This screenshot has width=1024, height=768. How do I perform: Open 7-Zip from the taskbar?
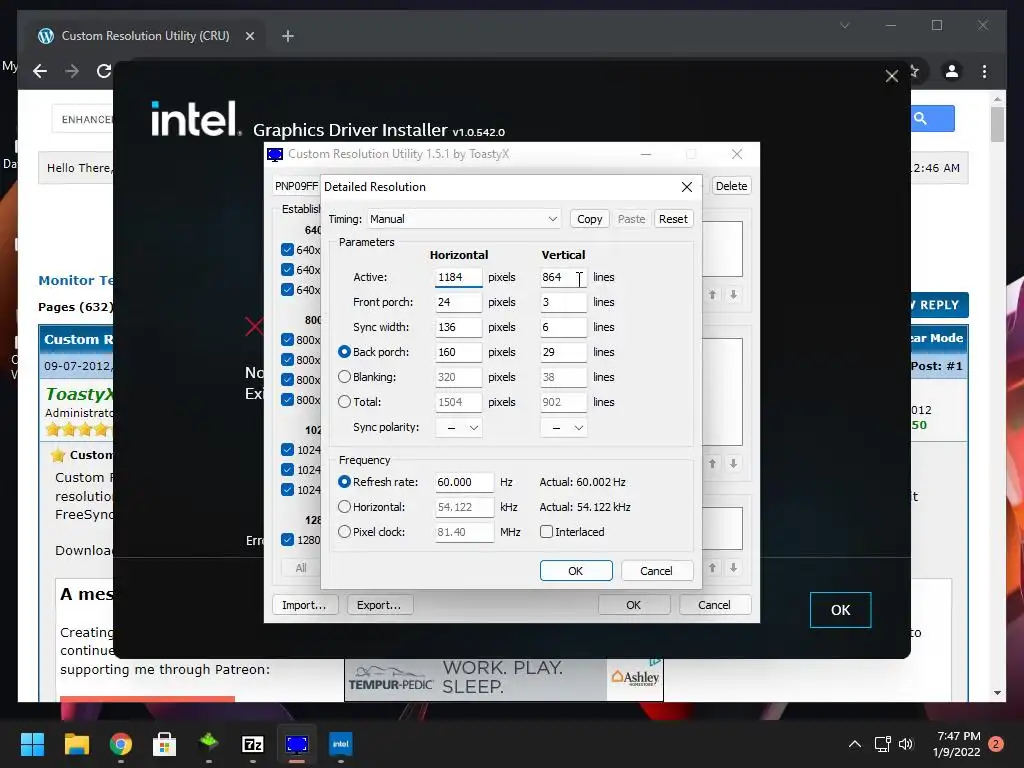[253, 744]
